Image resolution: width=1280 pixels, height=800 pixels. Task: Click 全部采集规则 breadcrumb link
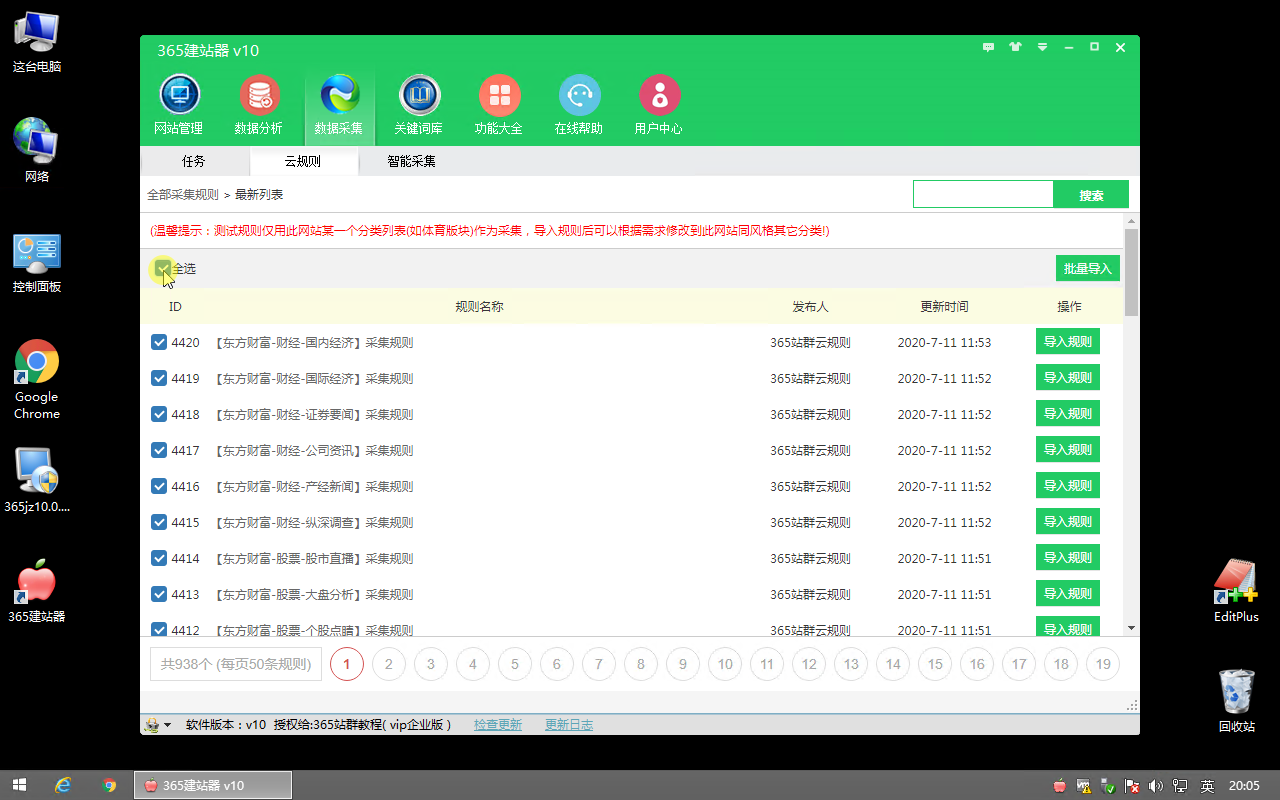tap(183, 194)
